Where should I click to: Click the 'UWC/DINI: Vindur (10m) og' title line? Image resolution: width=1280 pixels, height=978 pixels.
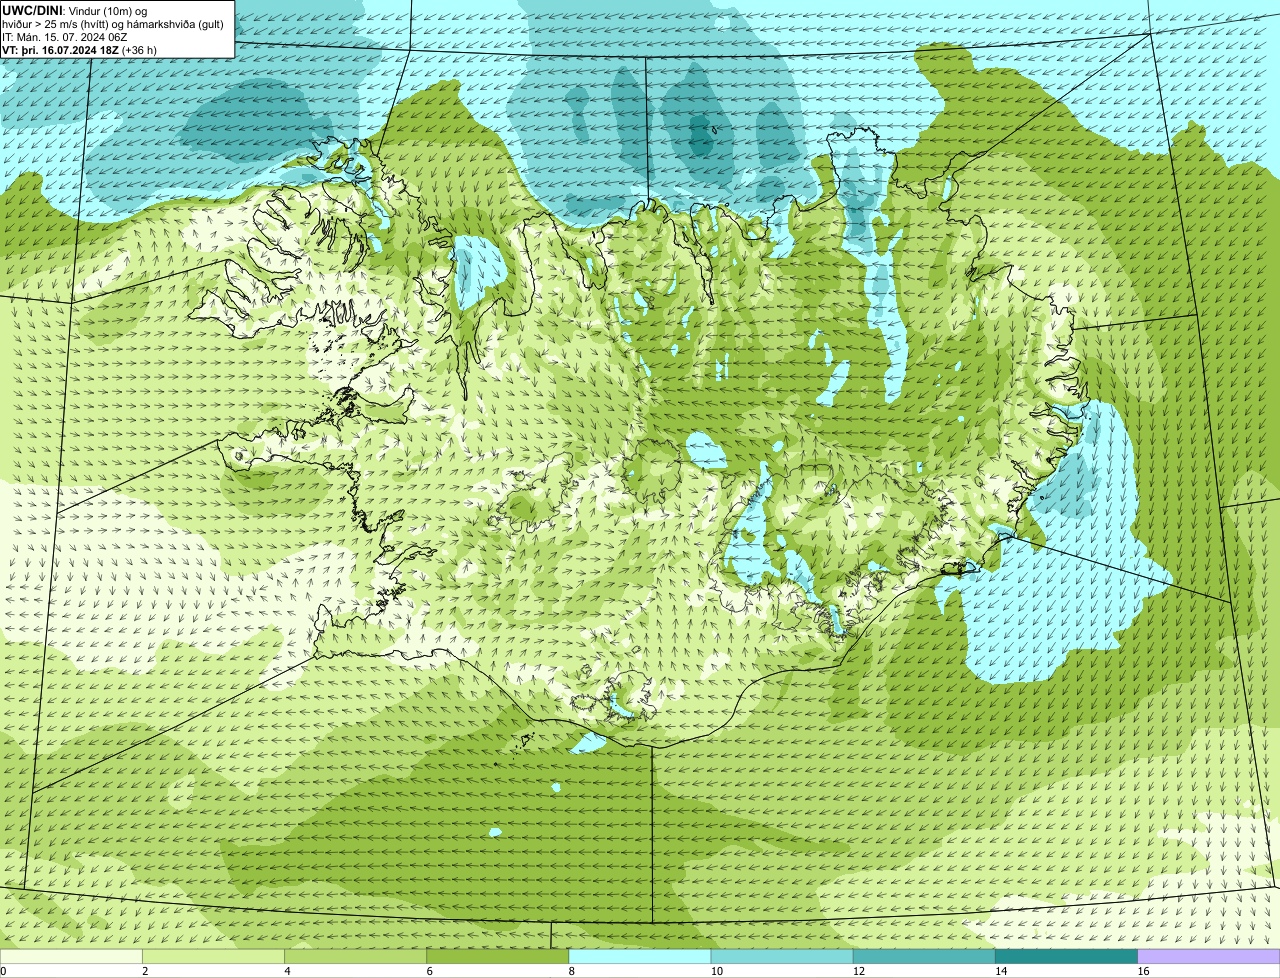pyautogui.click(x=75, y=10)
